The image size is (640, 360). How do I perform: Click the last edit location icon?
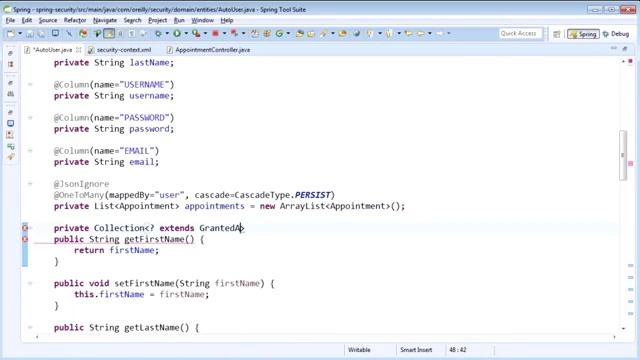coord(409,34)
